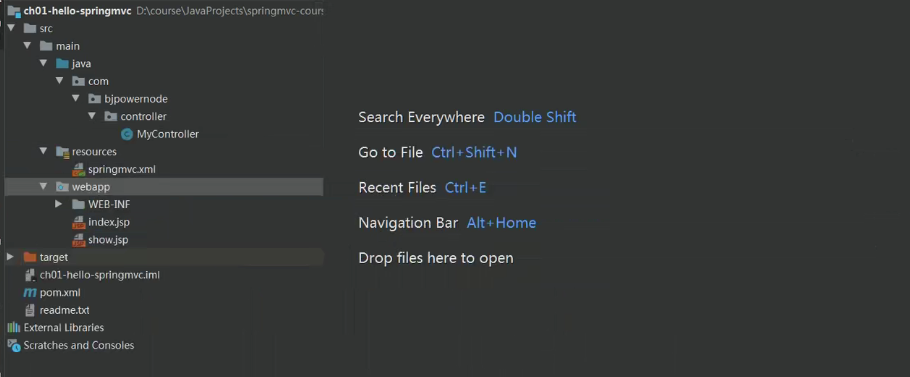Click the Scratches and Consoles icon
Viewport: 910px width, 377px height.
[x=13, y=345]
